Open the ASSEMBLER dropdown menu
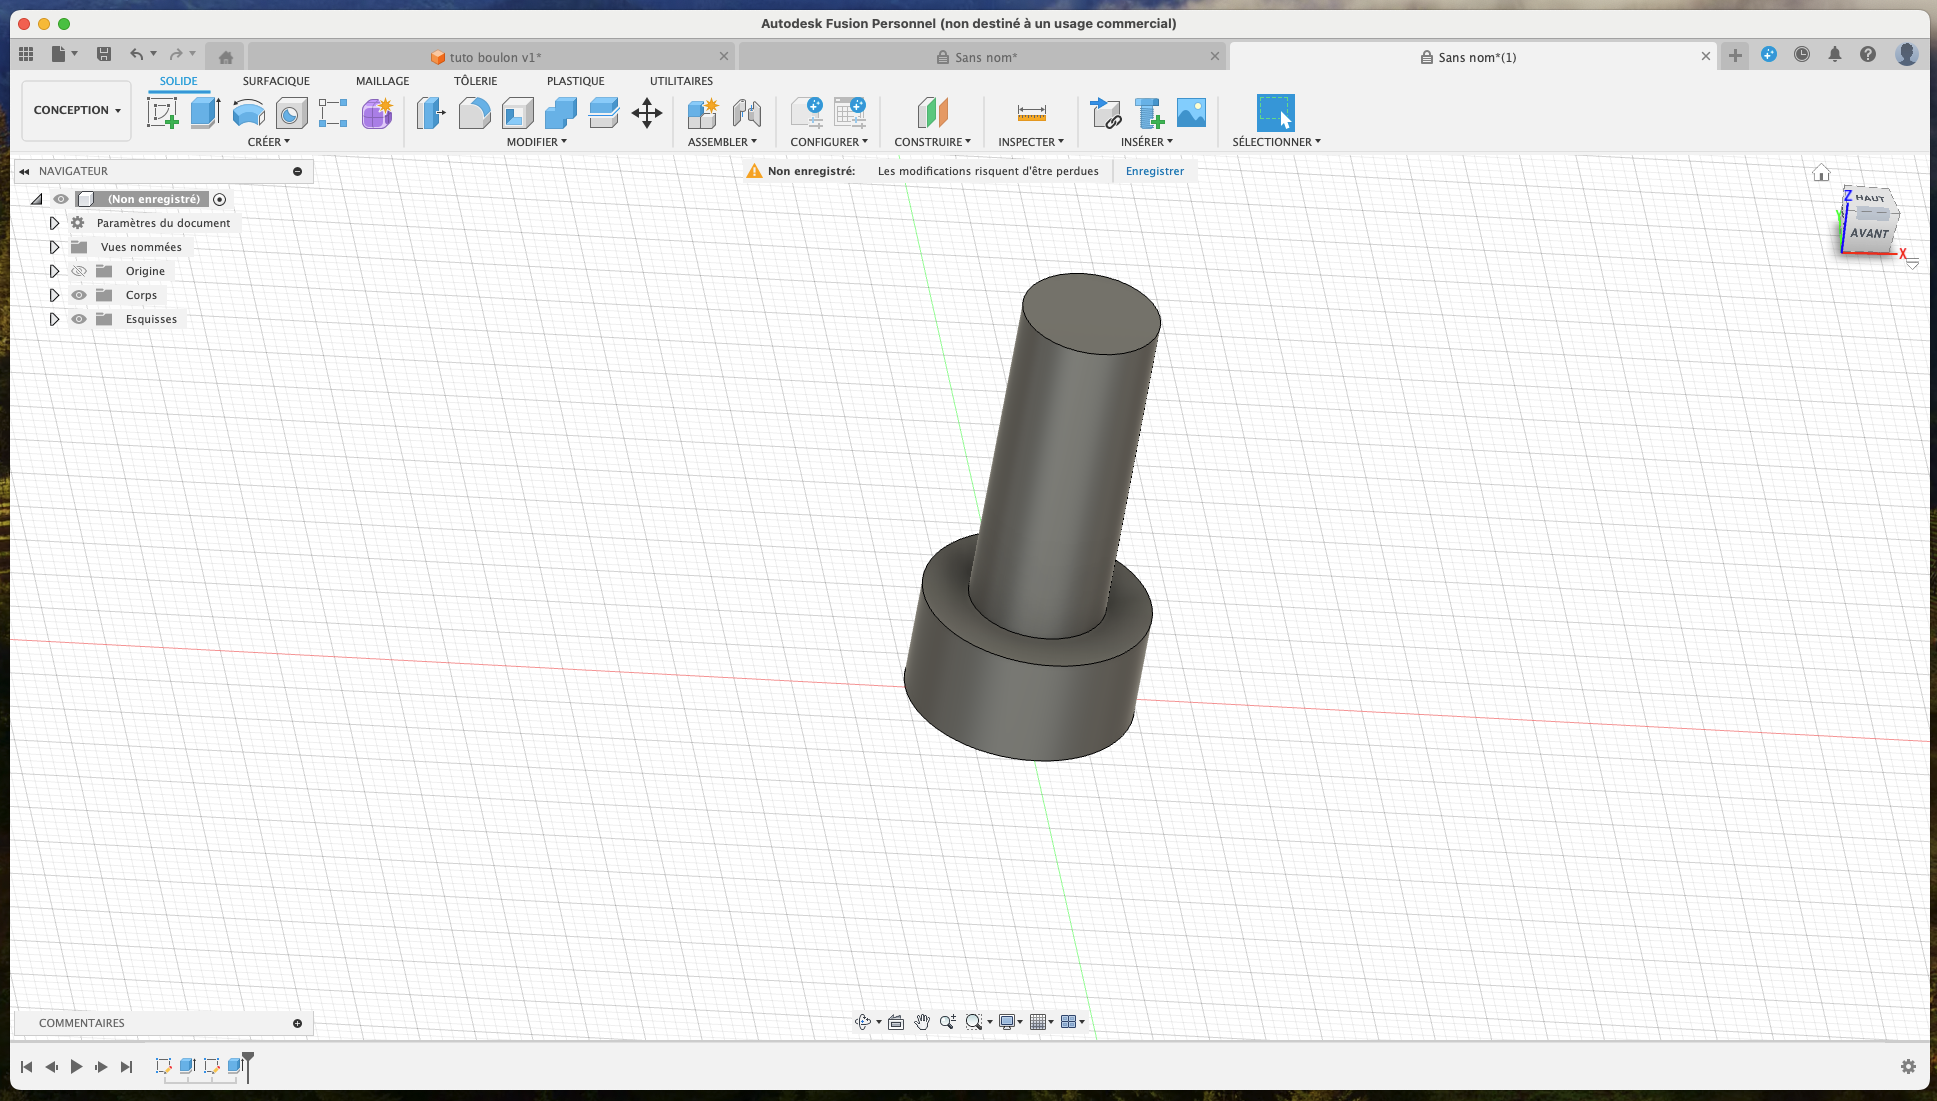Screen dimensions: 1937x1101 pos(722,142)
